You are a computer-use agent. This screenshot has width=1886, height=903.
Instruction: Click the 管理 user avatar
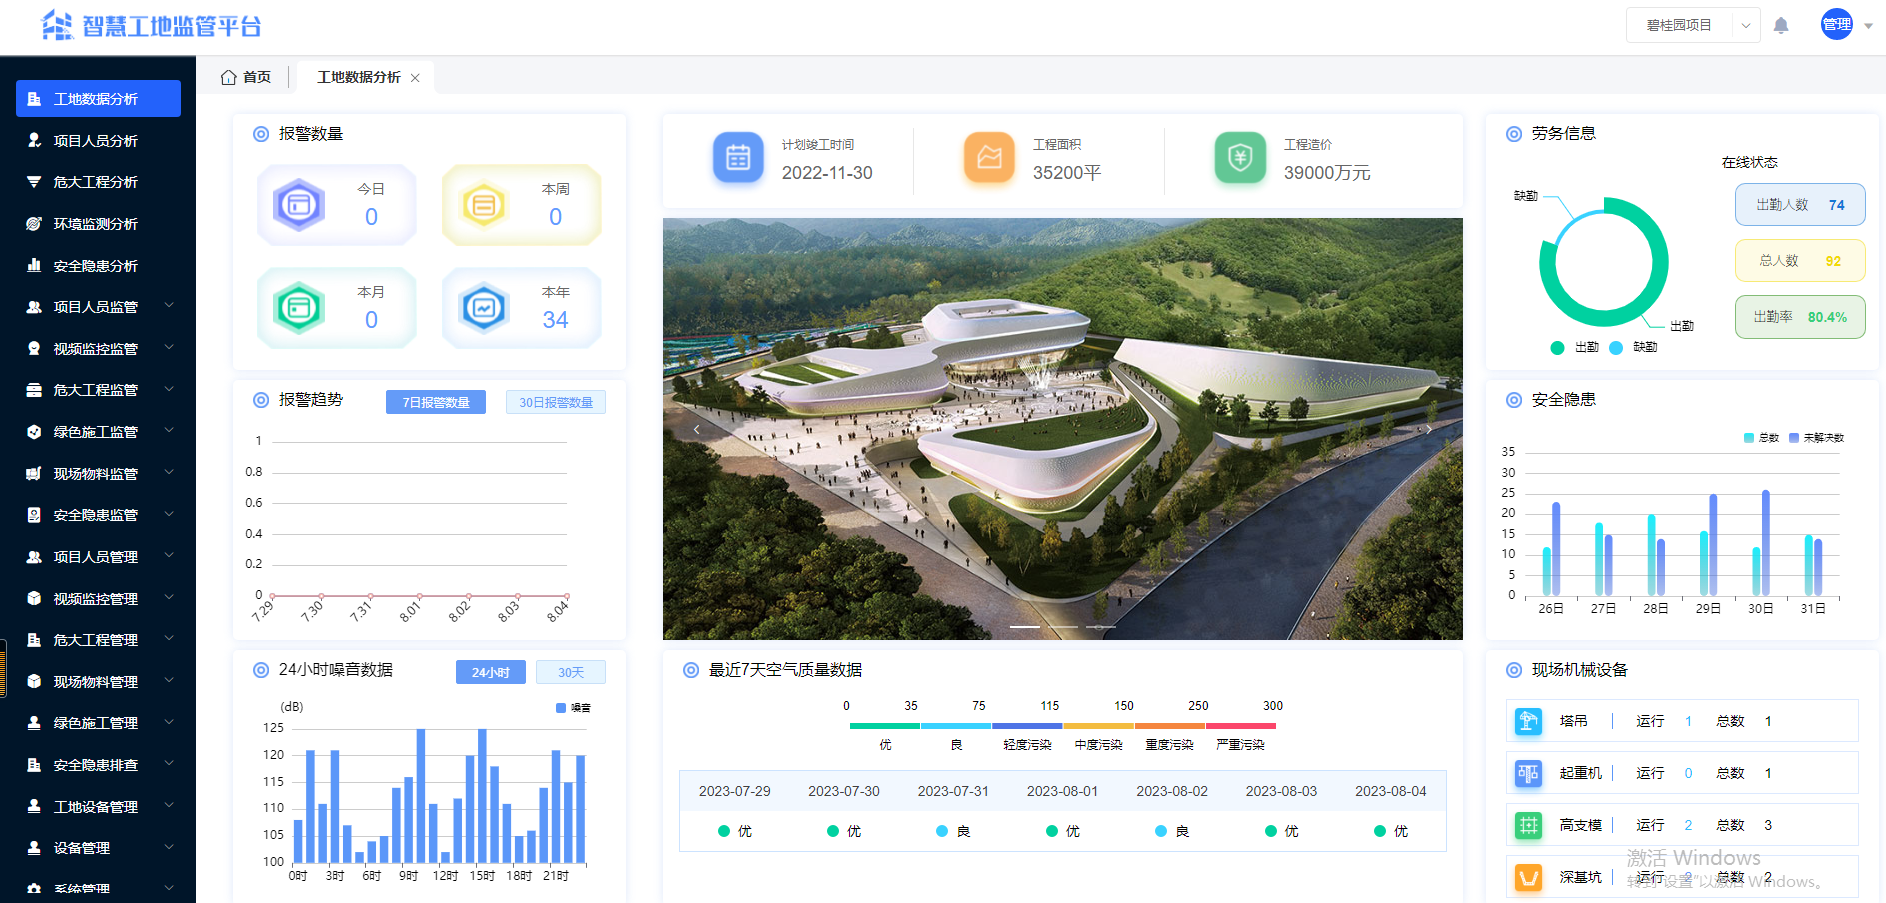(1836, 25)
